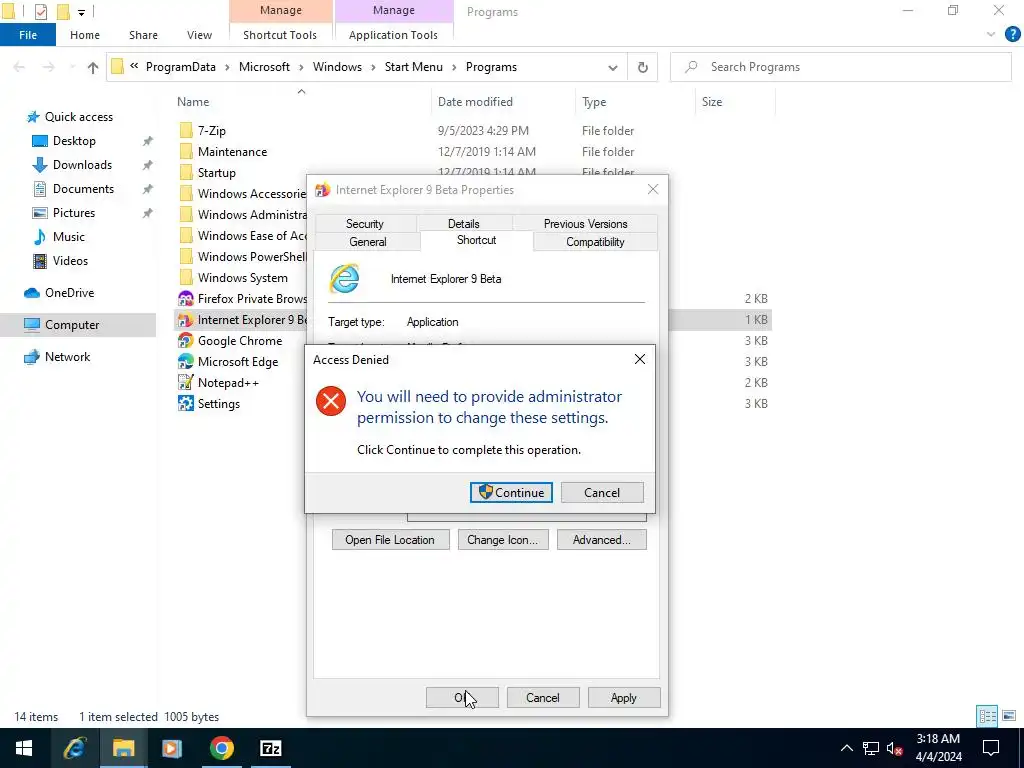Click the Start Menu breadcrumb segment

point(413,67)
